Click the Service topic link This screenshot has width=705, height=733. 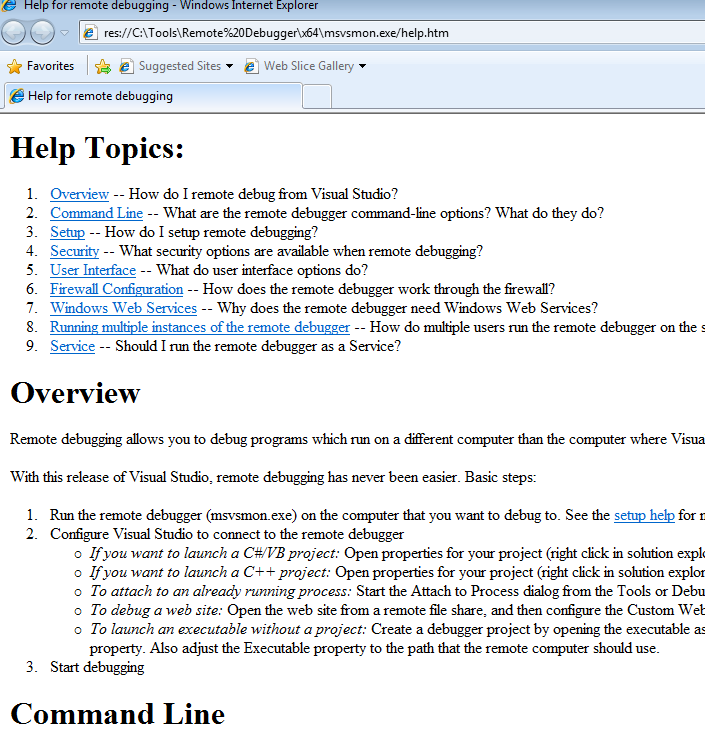point(72,346)
